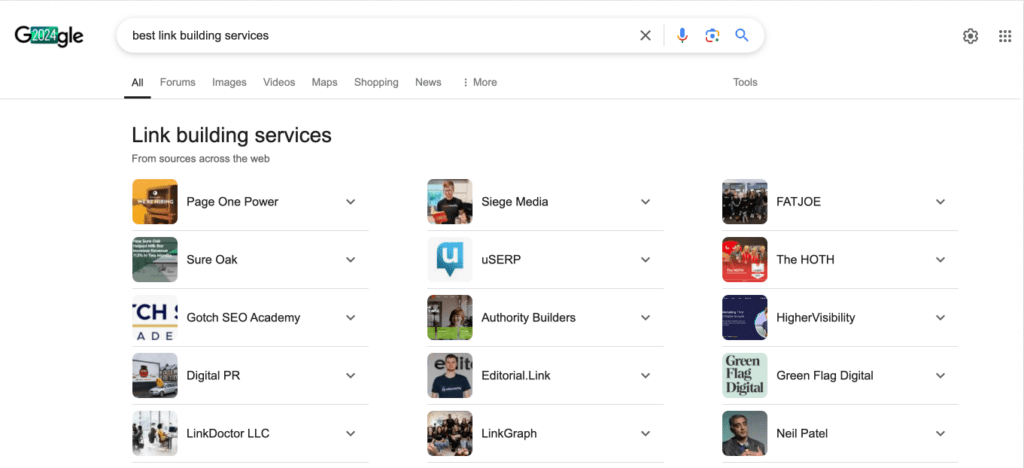Expand The HOTH entry
1024x468 pixels.
point(940,260)
